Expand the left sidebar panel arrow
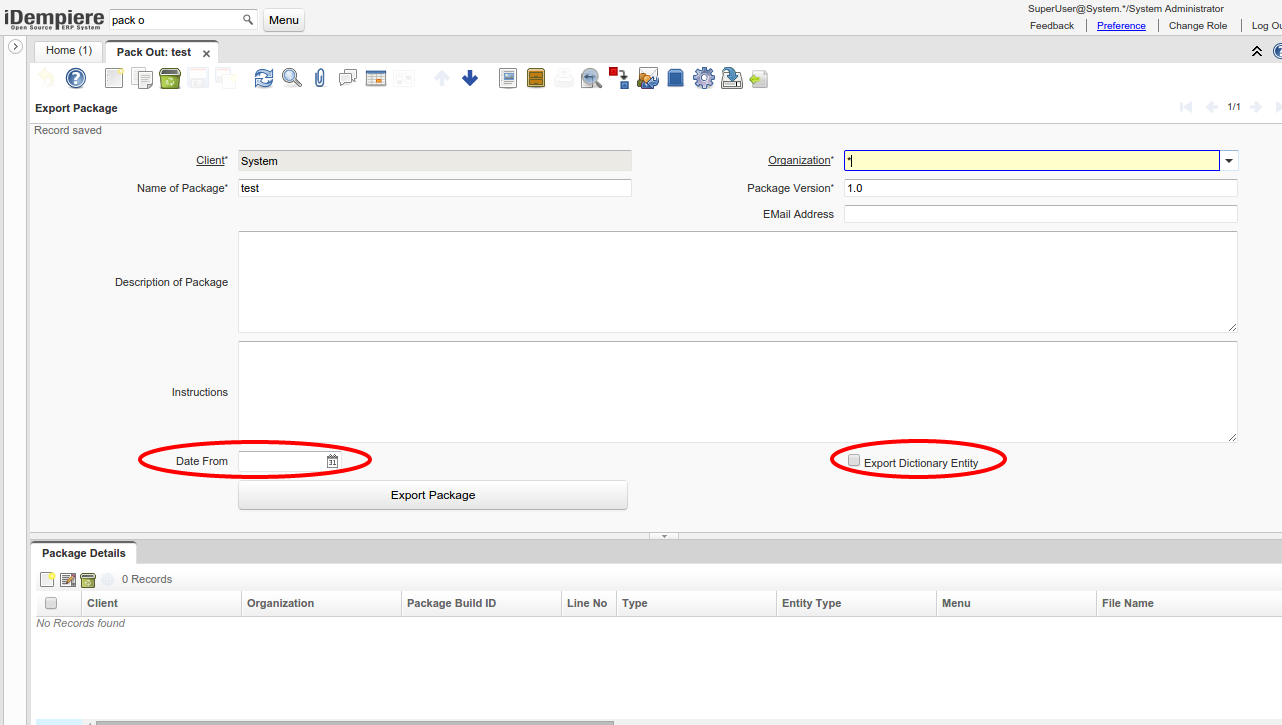Viewport: 1282px width, 725px height. click(16, 47)
